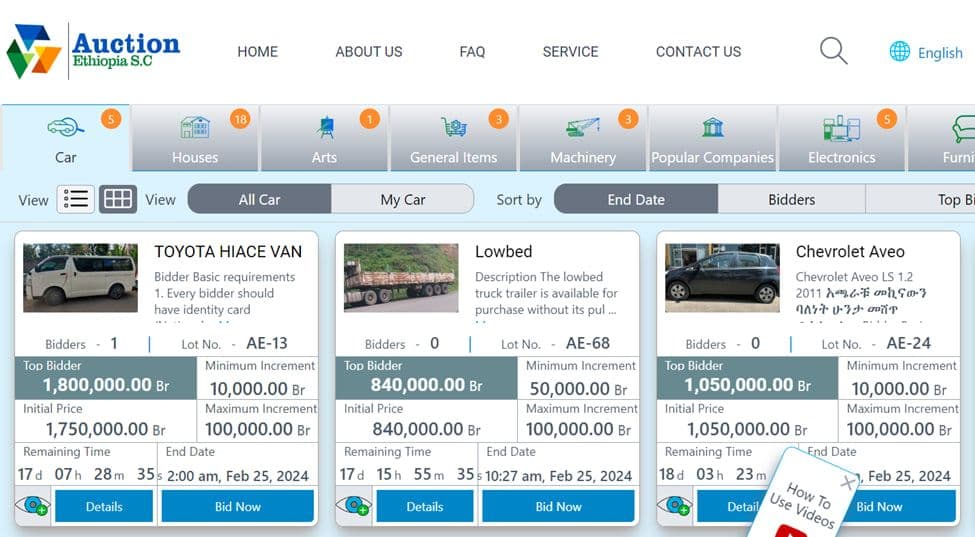This screenshot has width=975, height=537.
Task: Select the Furniture category tab
Action: coord(941,138)
